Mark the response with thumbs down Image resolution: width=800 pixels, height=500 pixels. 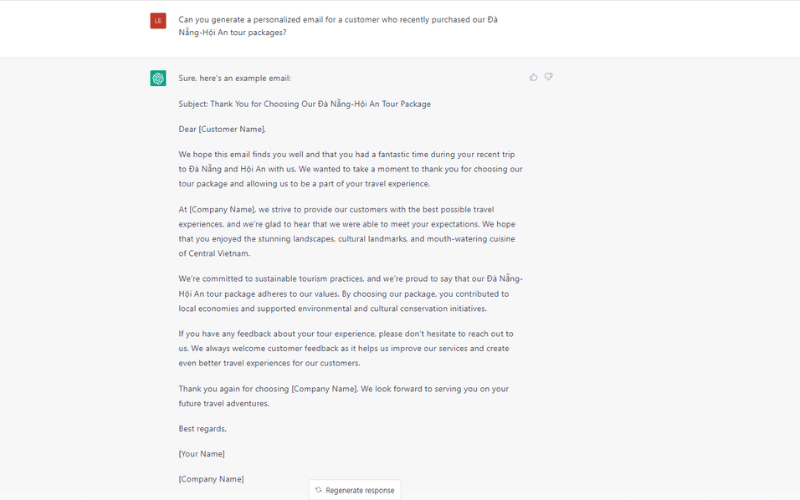pos(548,77)
